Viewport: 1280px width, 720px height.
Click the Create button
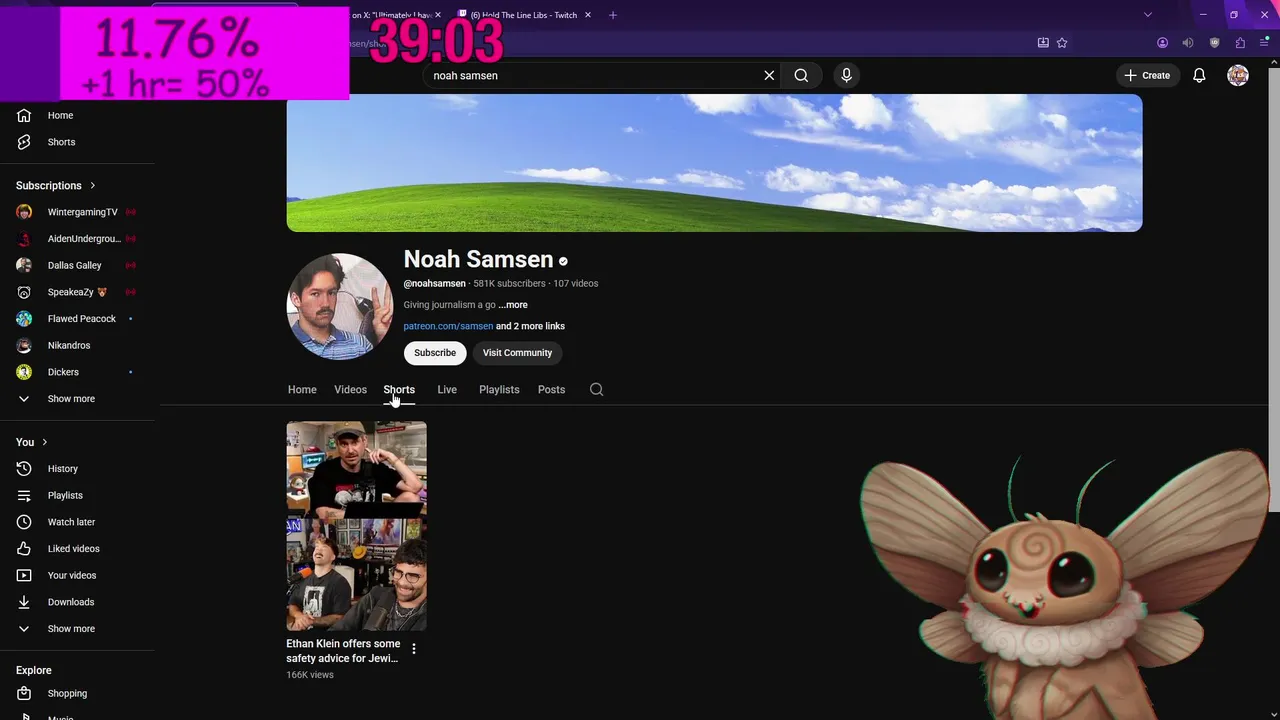pyautogui.click(x=1147, y=75)
